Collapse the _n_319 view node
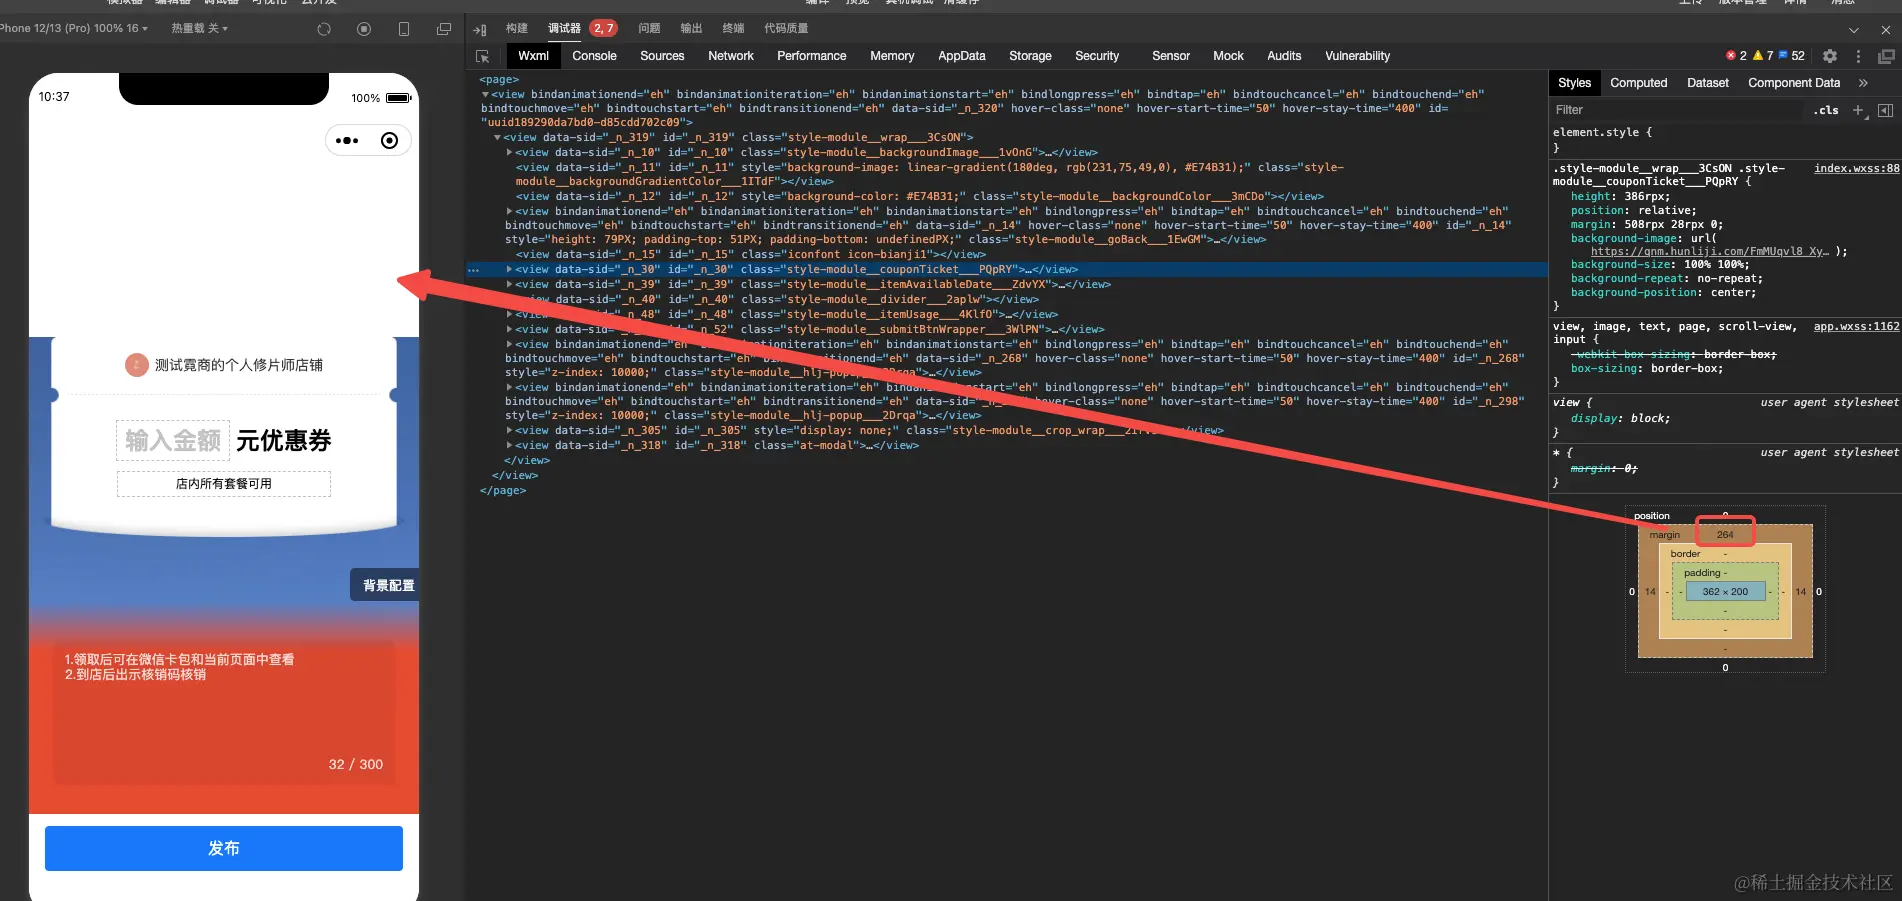 point(497,138)
